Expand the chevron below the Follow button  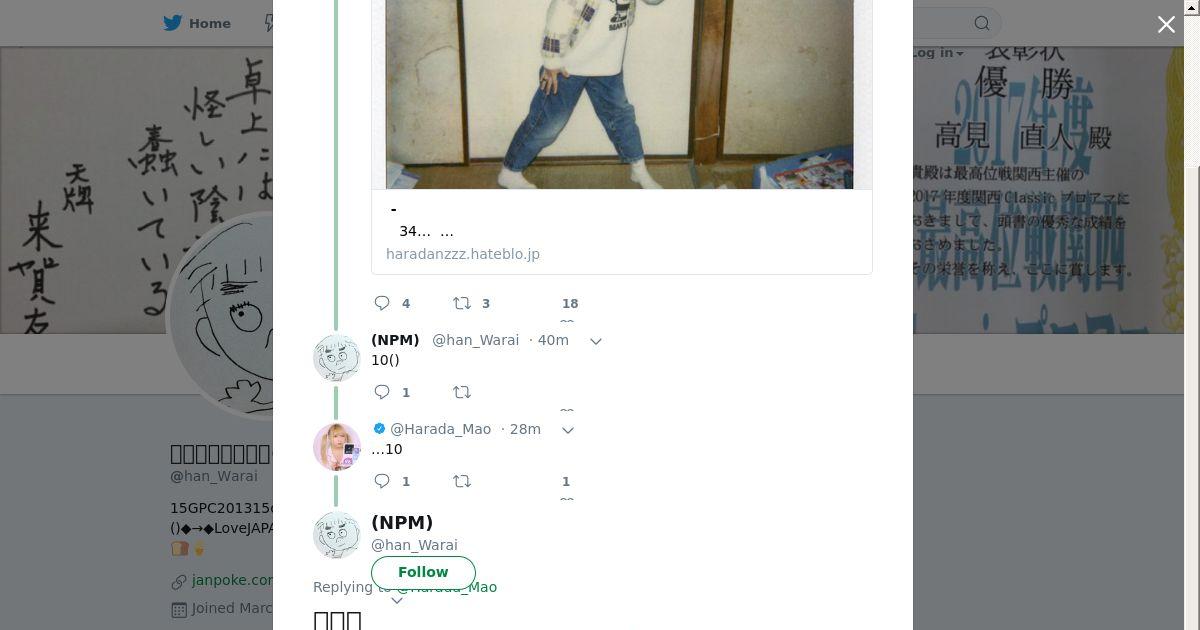[x=397, y=600]
